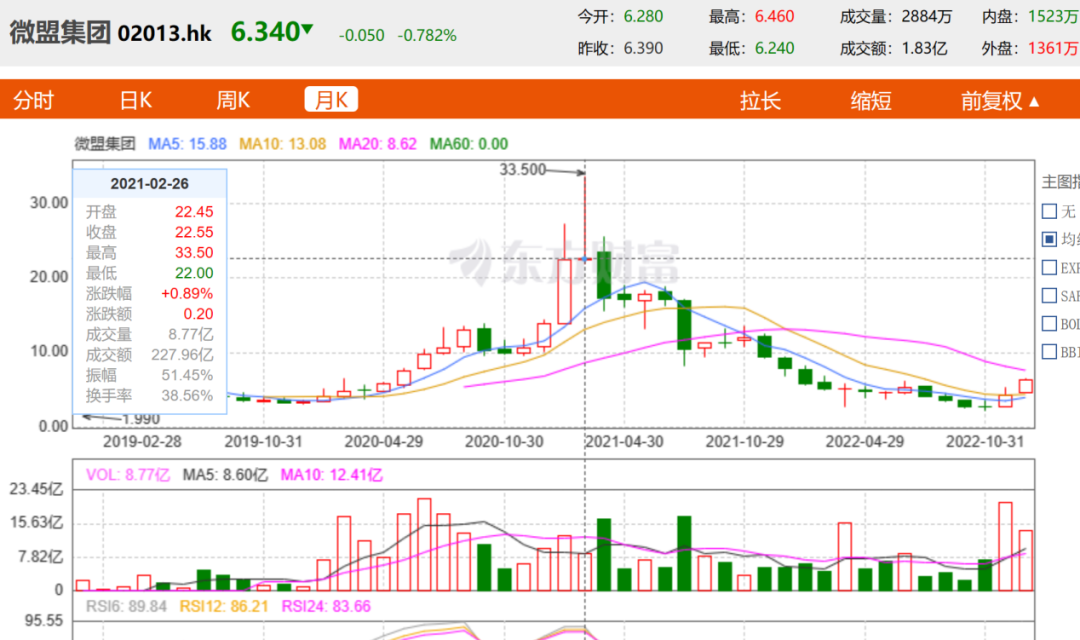This screenshot has height=640, width=1080.
Task: Enable the BBI indicator option
Action: click(1049, 351)
